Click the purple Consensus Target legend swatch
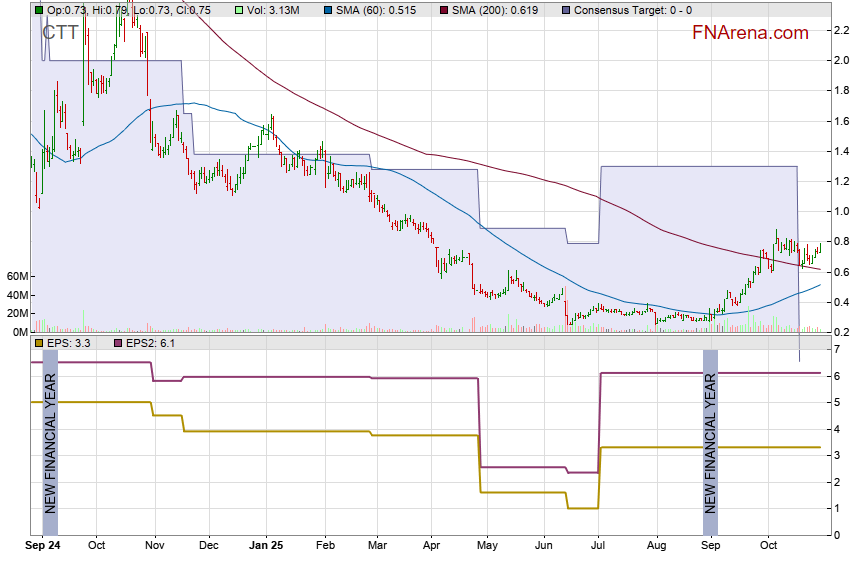The height and width of the screenshot is (566, 859). pyautogui.click(x=567, y=10)
